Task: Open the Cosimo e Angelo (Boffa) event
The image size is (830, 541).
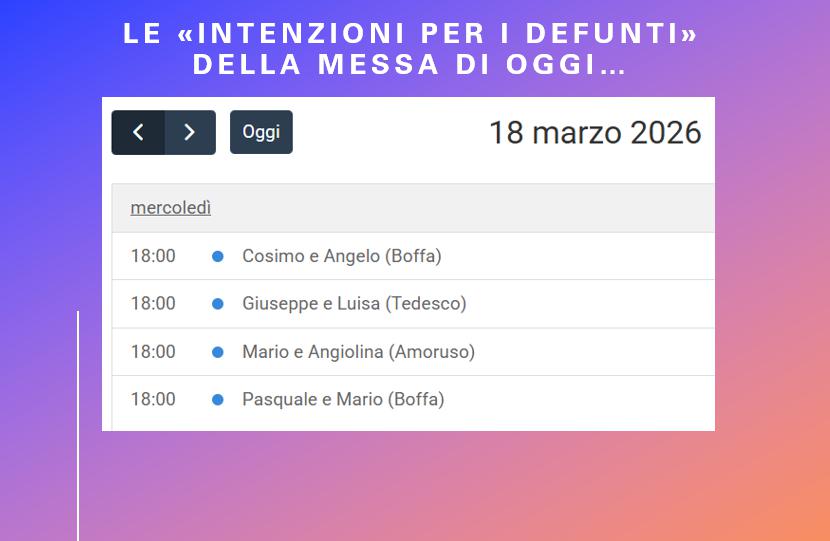Action: [x=342, y=256]
